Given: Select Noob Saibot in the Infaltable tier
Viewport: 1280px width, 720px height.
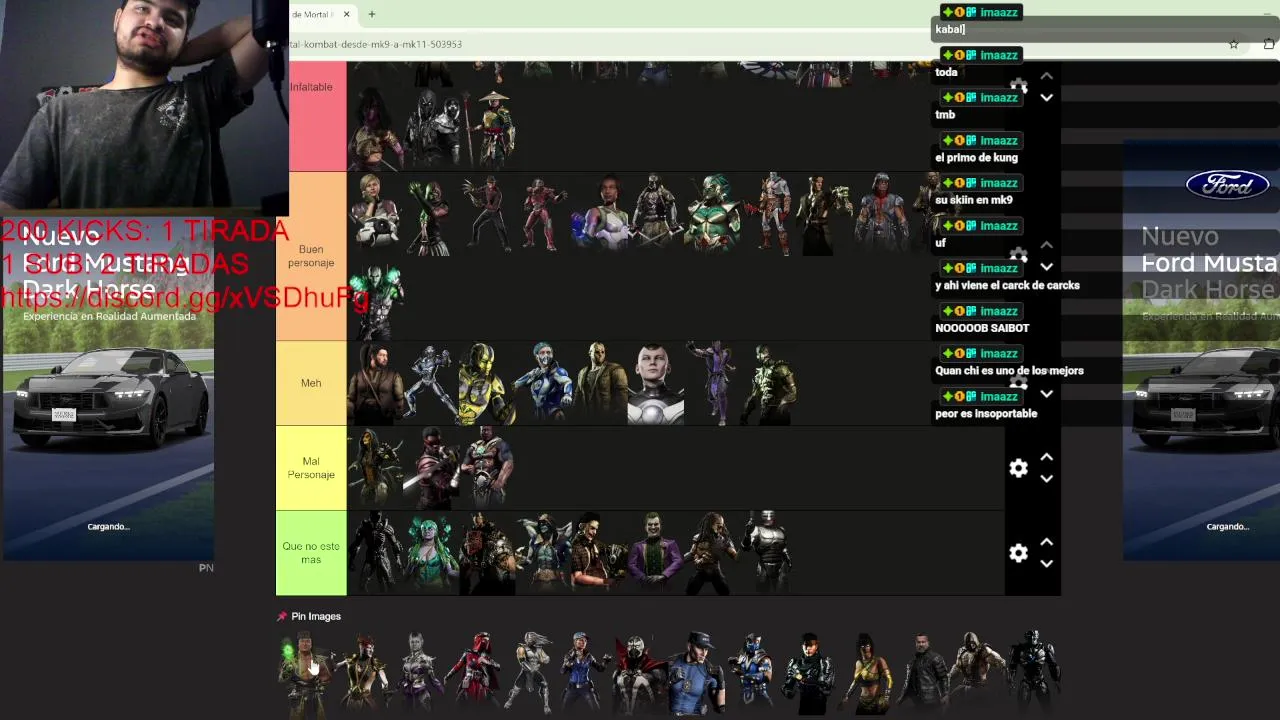Looking at the screenshot, I should [x=432, y=128].
